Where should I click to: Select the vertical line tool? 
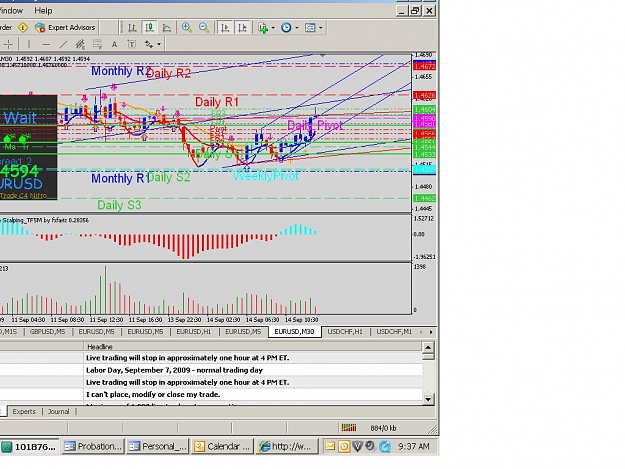(29, 44)
